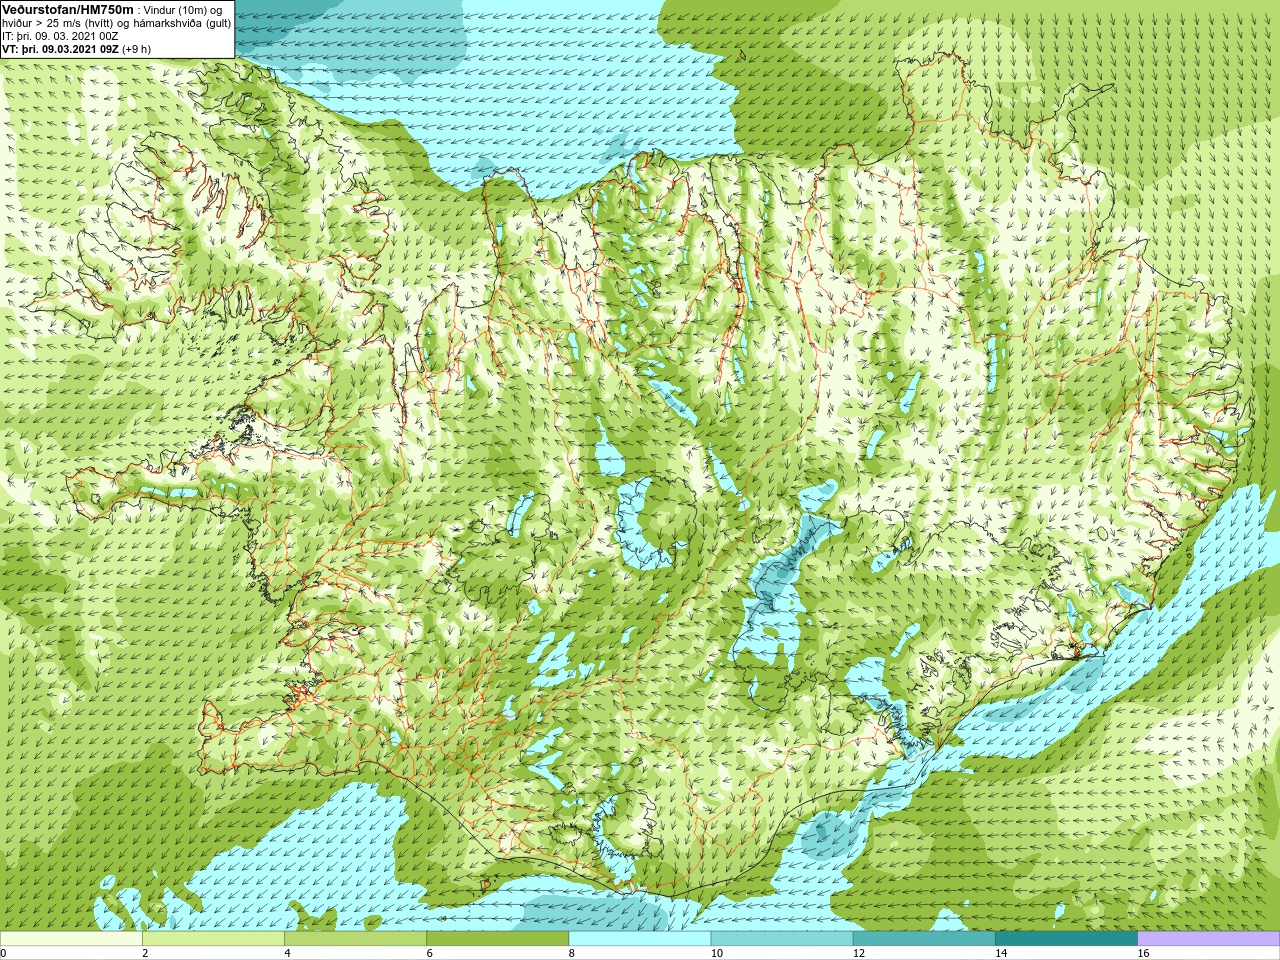
Task: Click the legend tick label "8"
Action: pos(571,953)
